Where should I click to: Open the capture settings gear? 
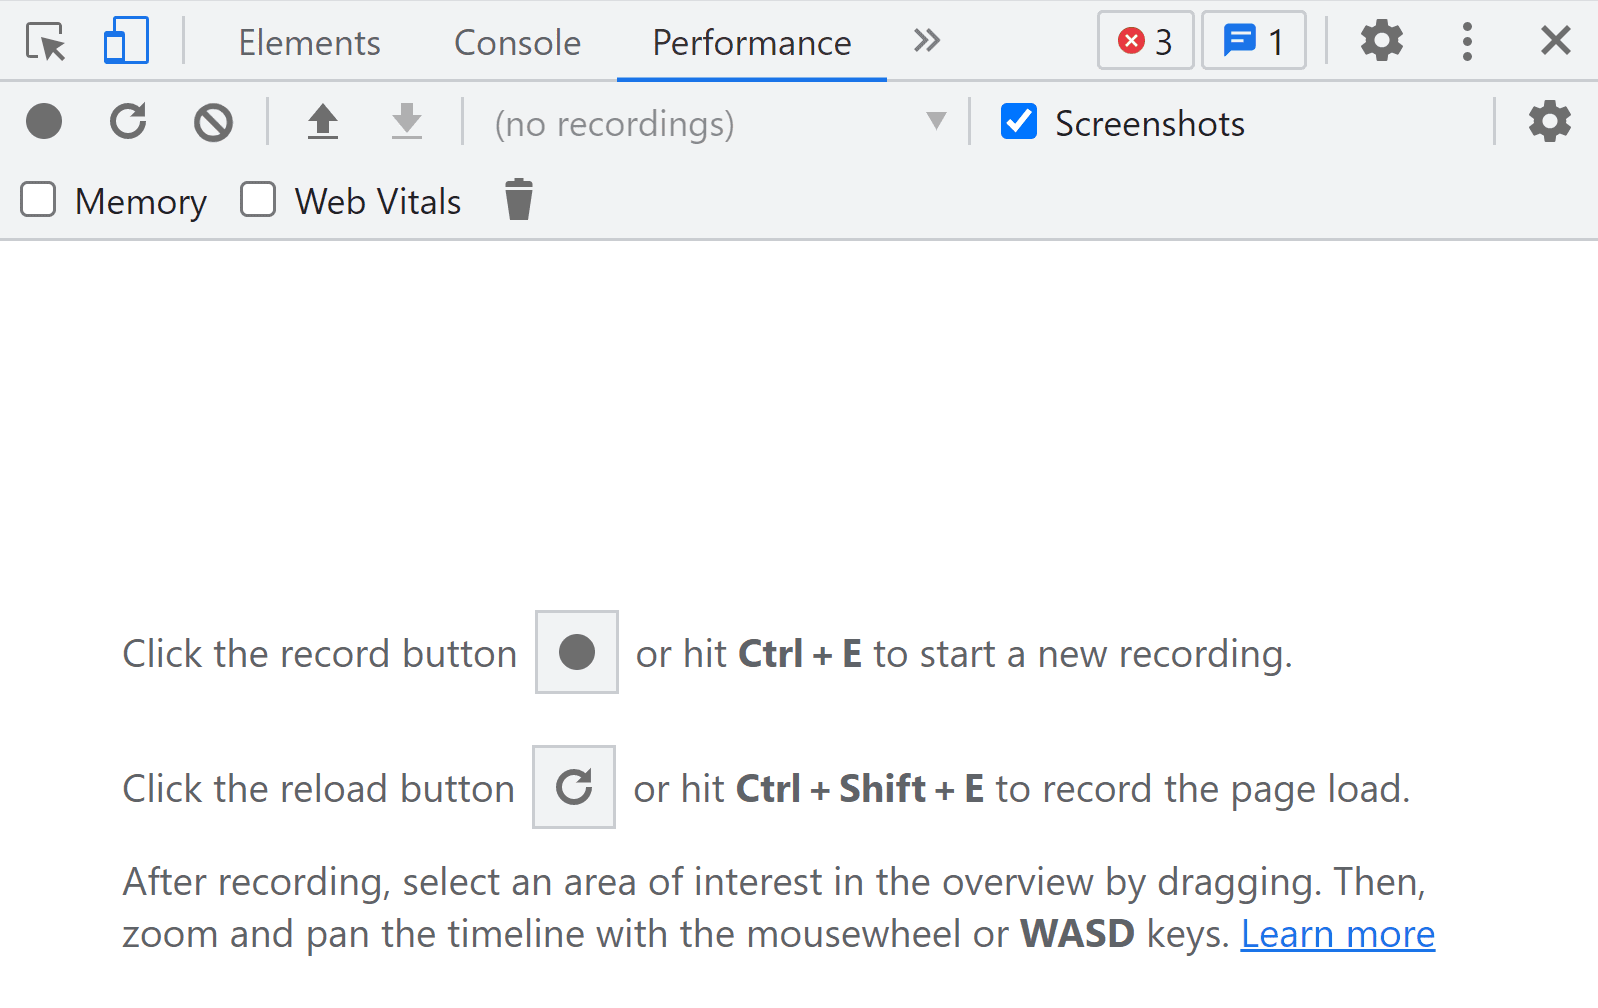point(1549,122)
